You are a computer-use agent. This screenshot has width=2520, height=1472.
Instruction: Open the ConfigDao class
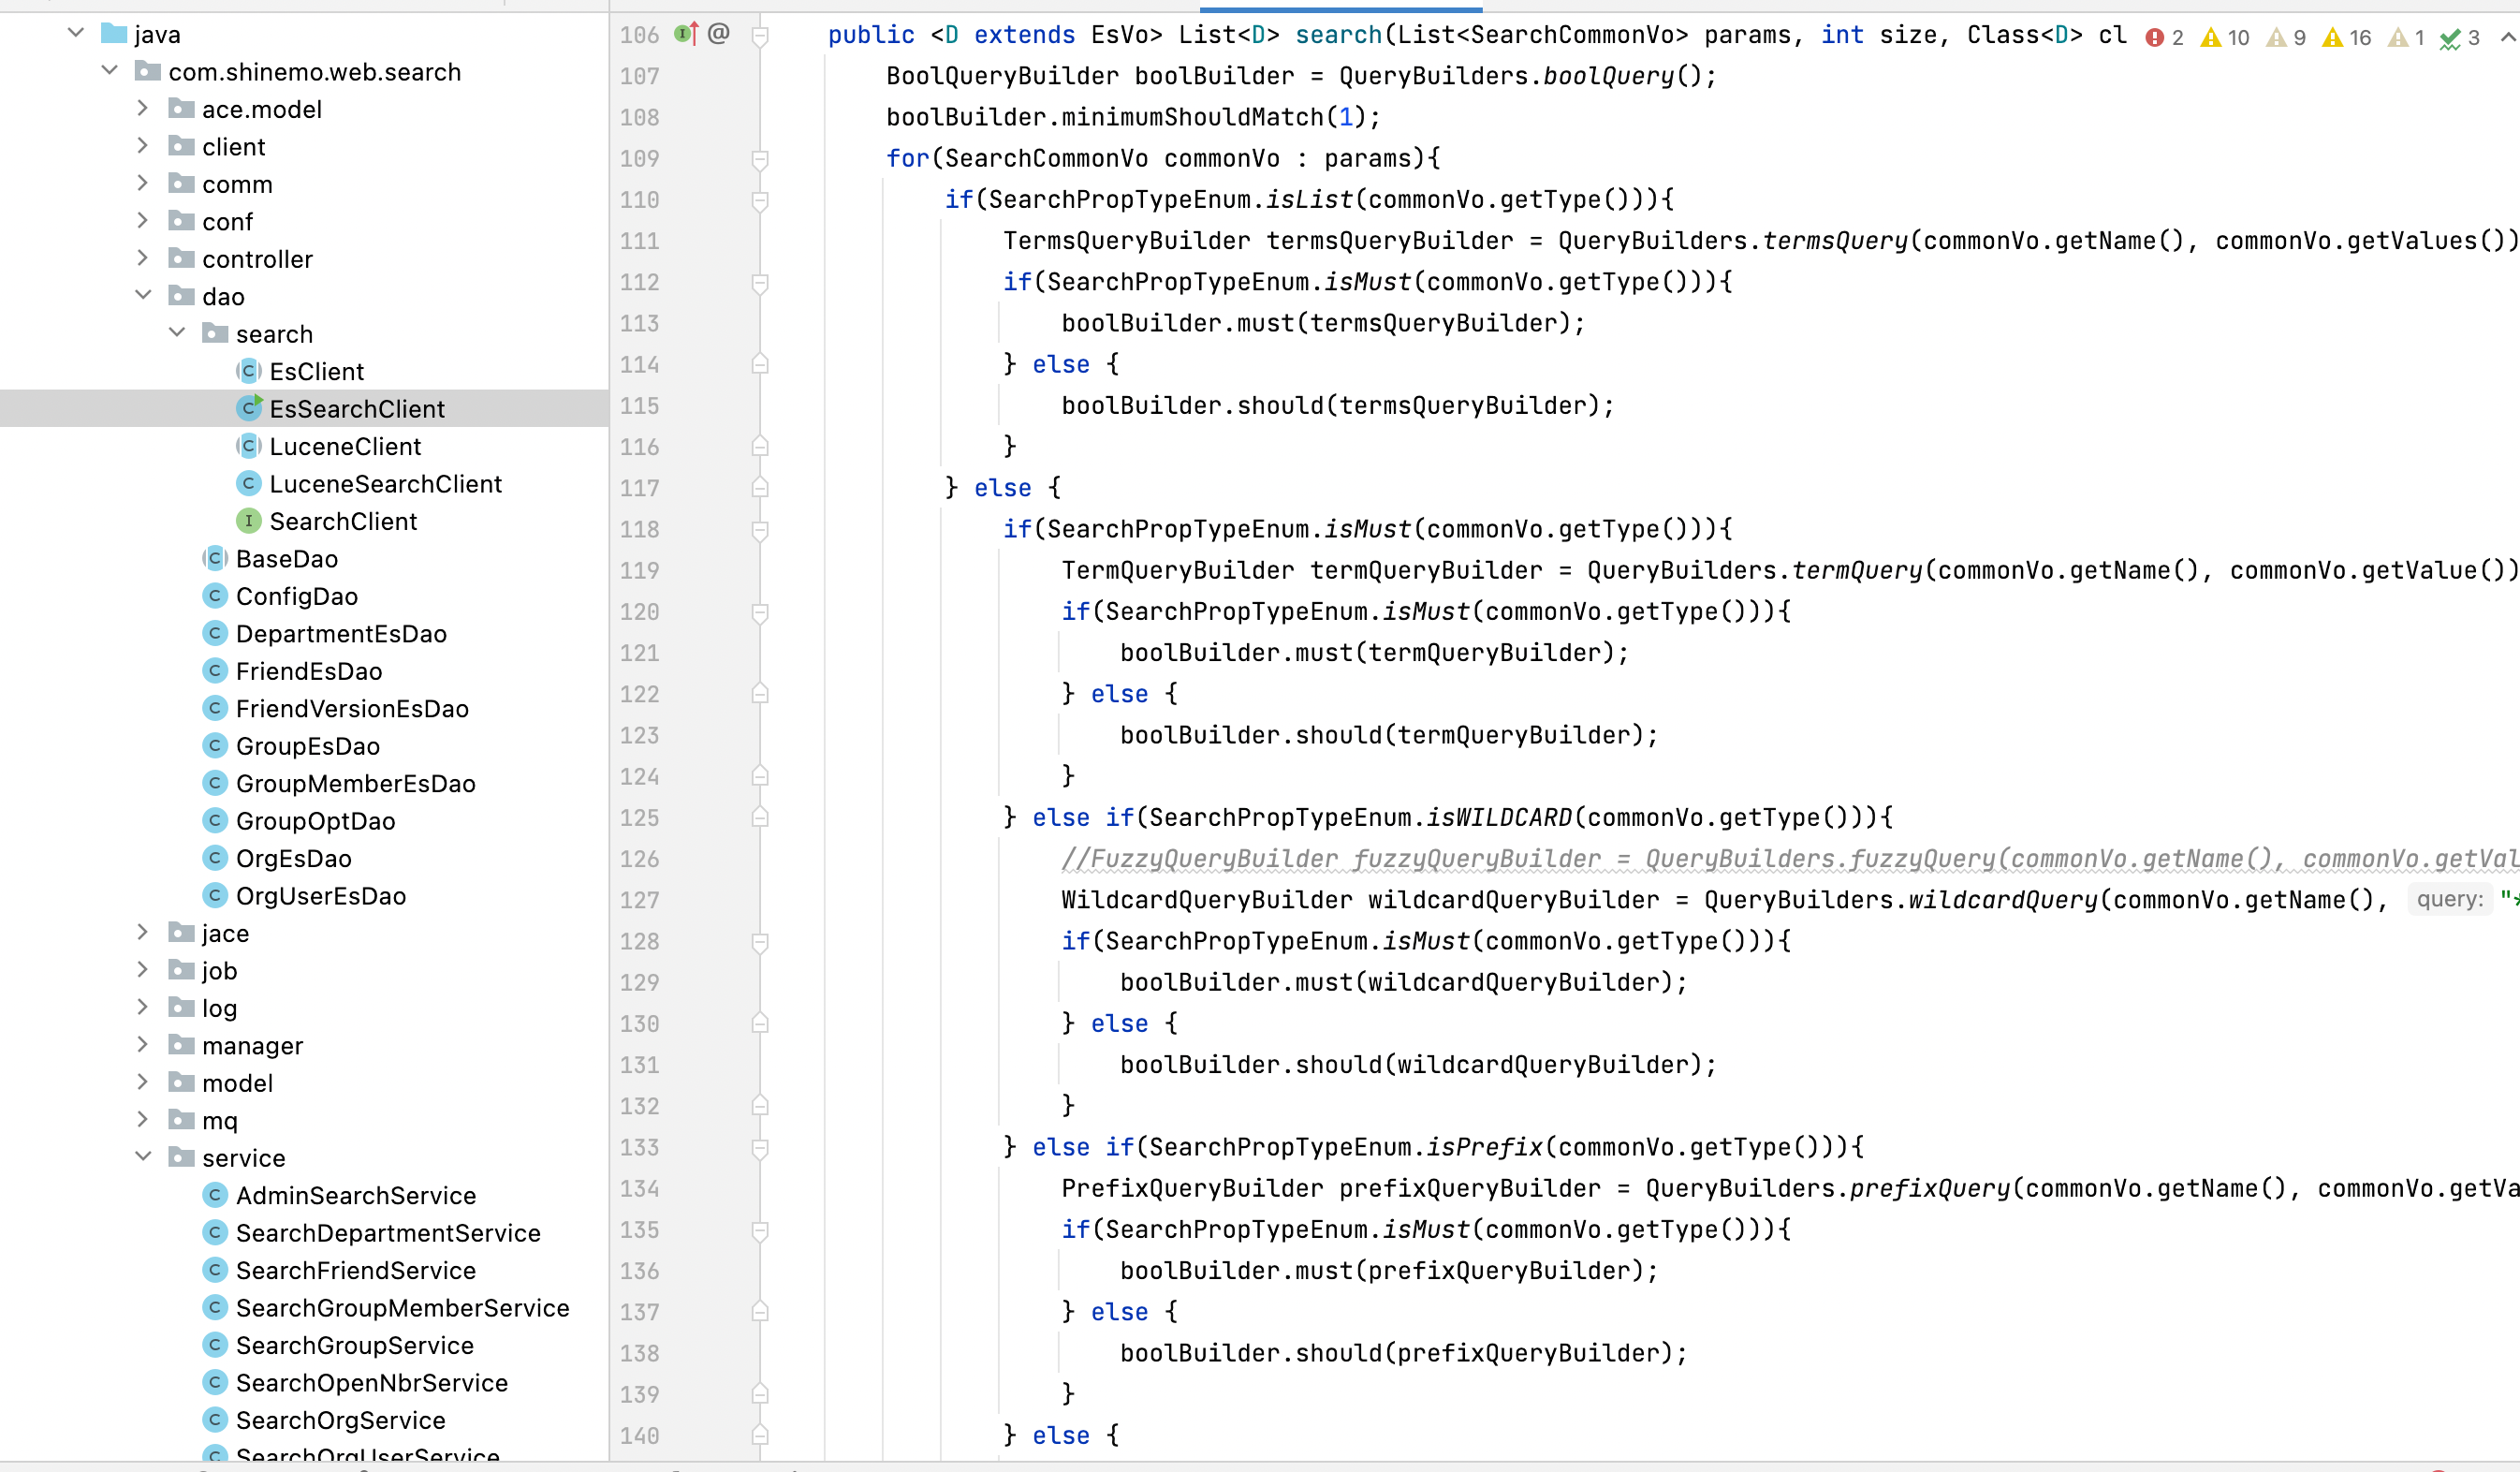tap(296, 597)
